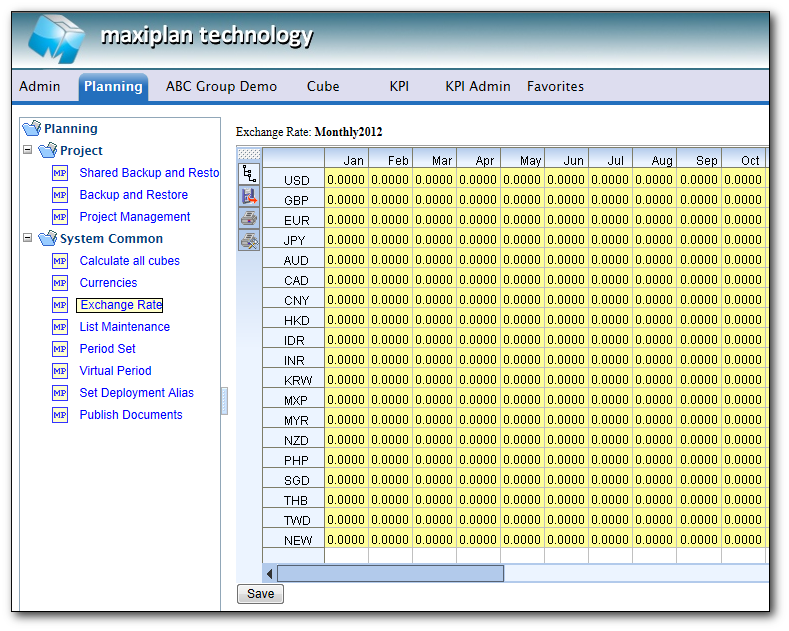
Task: Switch to the KPI Admin tab
Action: 477,87
